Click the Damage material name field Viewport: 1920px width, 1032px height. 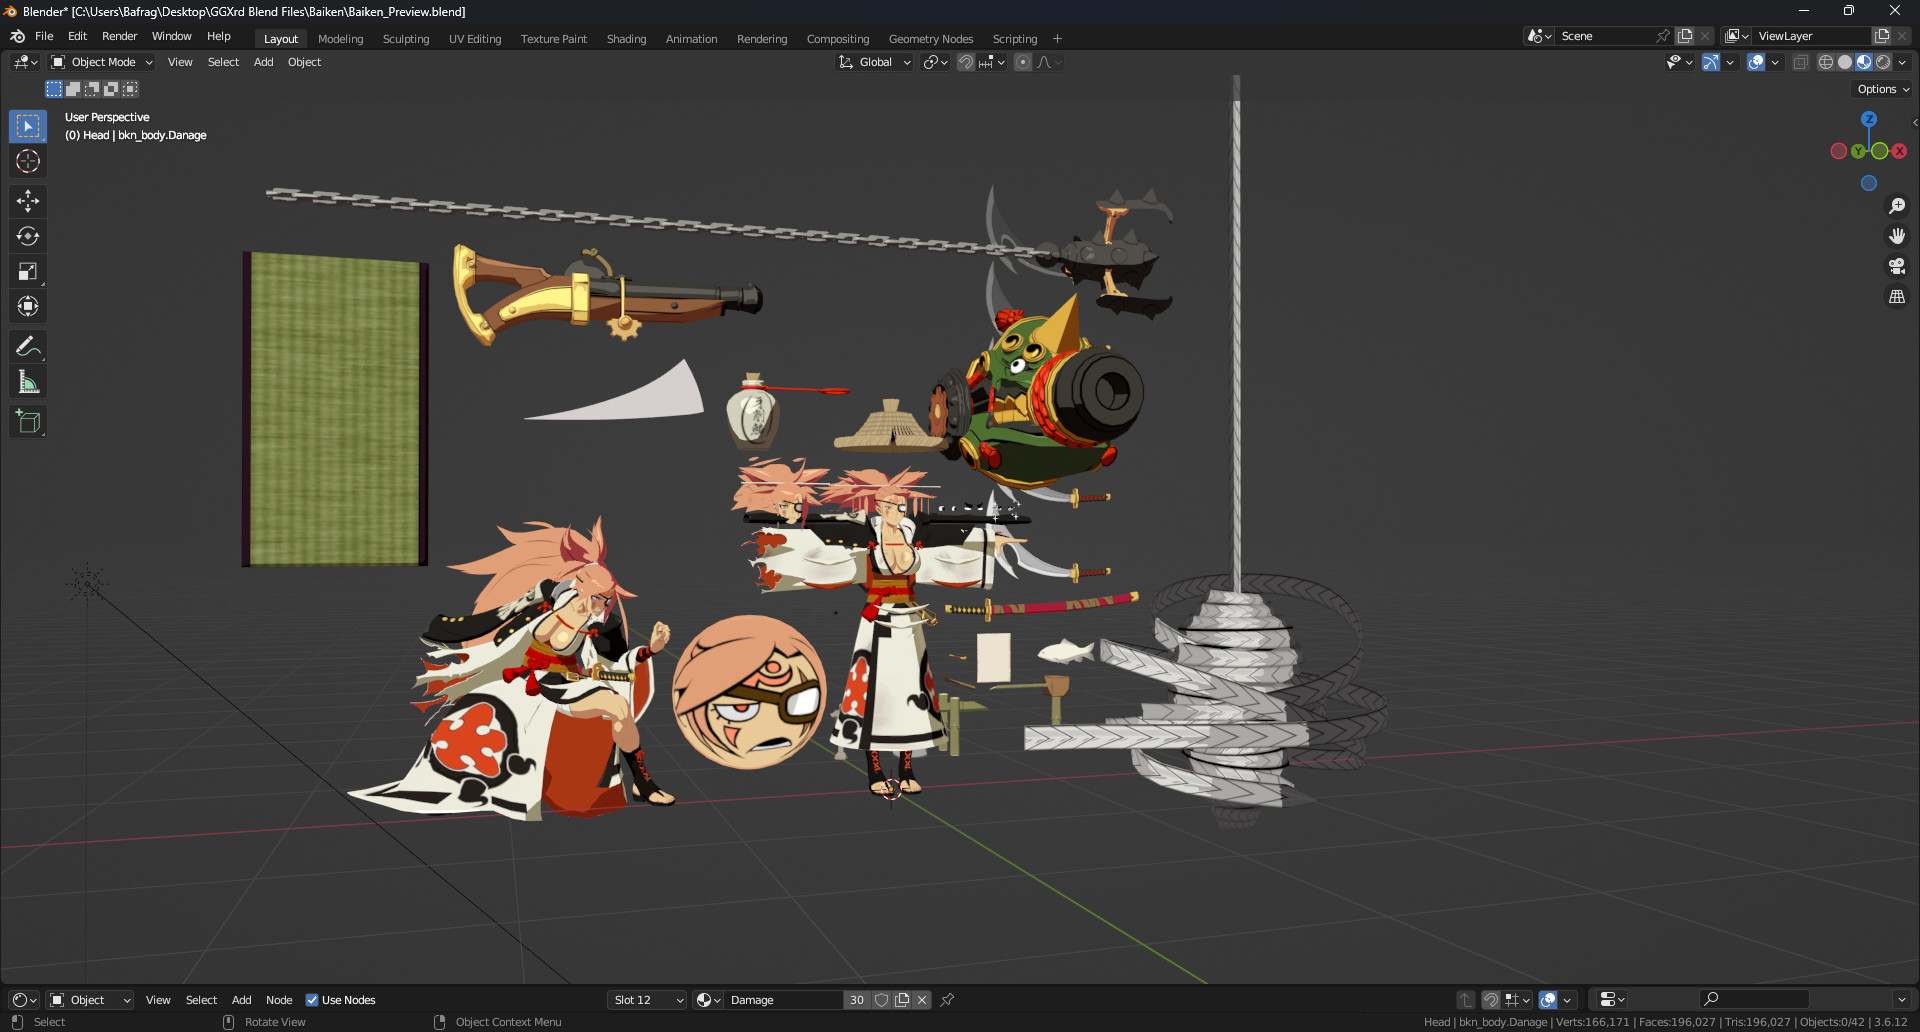[x=785, y=1000]
